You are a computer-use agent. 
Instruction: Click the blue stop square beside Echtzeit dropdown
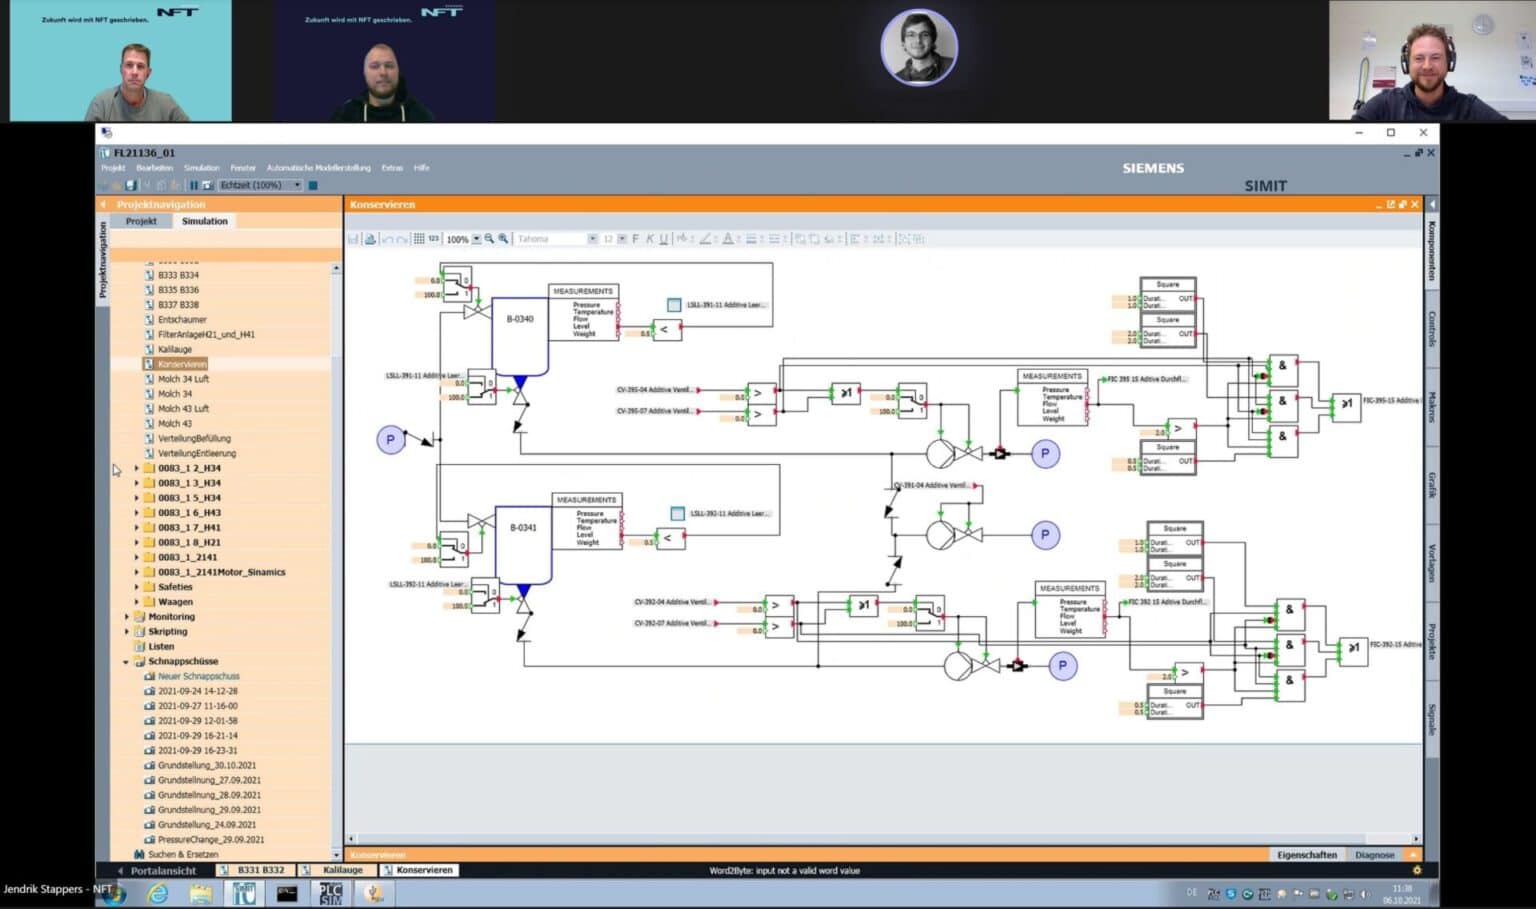(313, 185)
